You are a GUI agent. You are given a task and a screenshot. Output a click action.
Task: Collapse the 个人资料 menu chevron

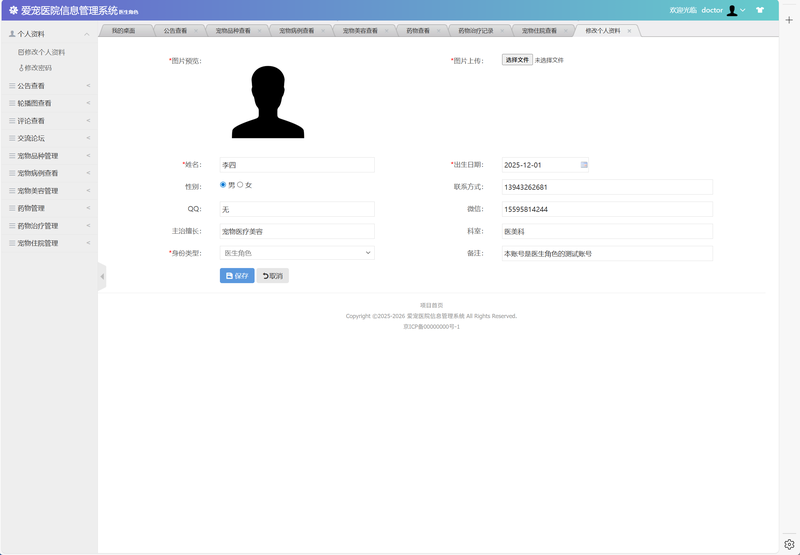point(87,34)
